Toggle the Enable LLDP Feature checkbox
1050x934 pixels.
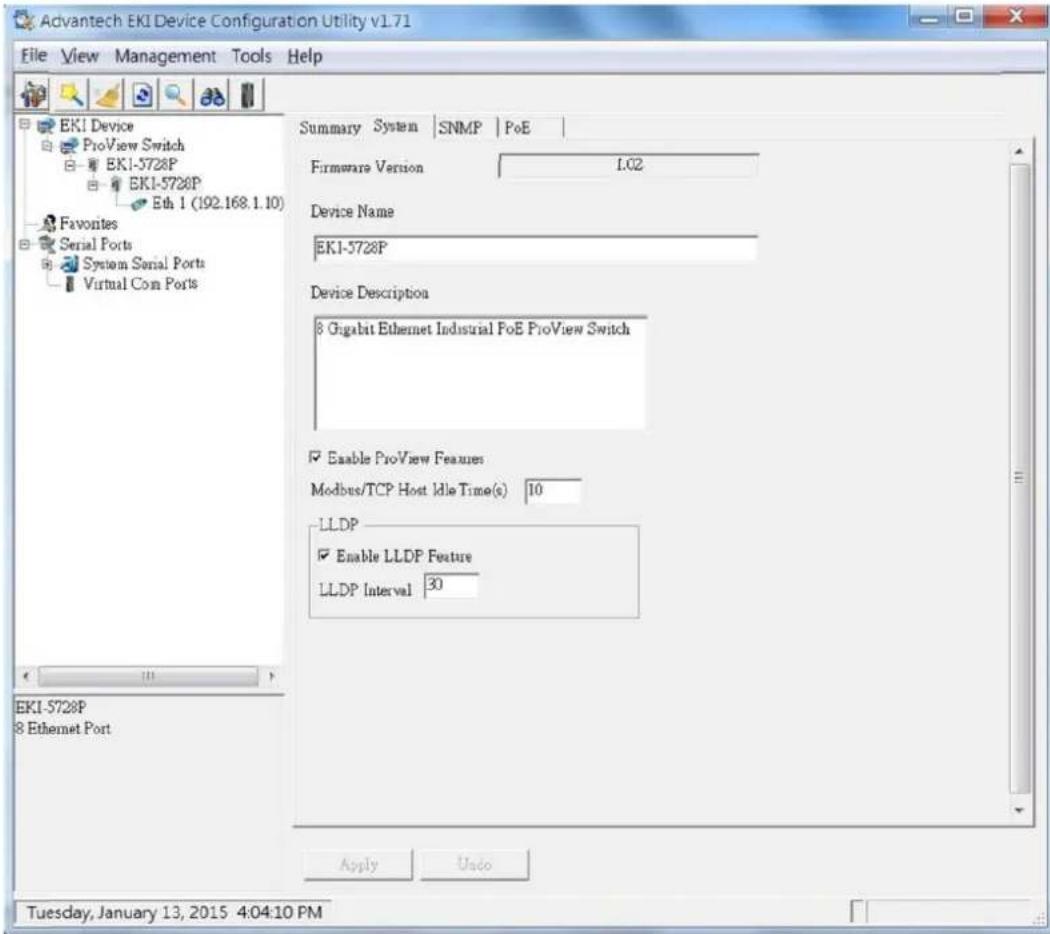[x=324, y=555]
